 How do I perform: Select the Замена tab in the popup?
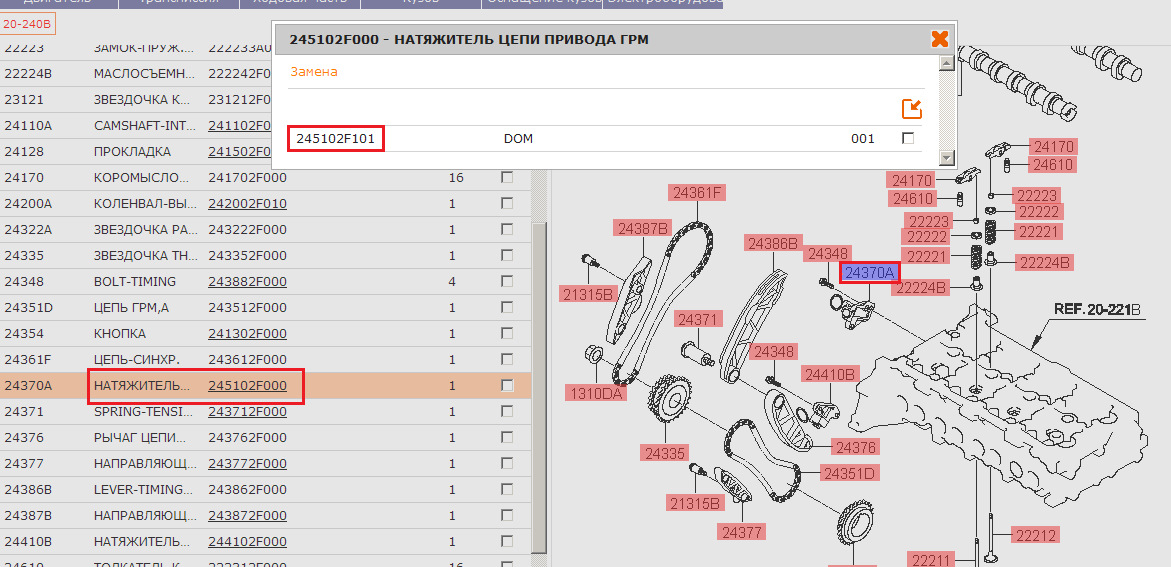[314, 72]
